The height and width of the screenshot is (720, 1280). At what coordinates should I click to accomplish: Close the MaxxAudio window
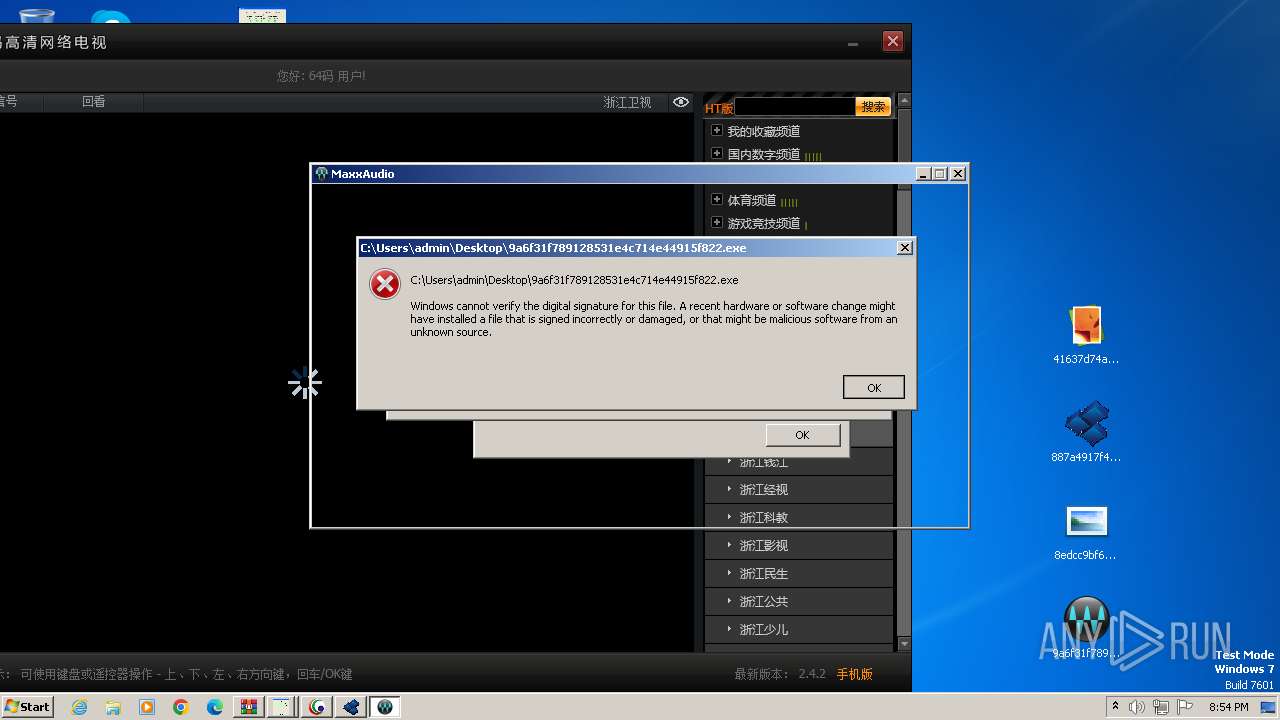[958, 173]
